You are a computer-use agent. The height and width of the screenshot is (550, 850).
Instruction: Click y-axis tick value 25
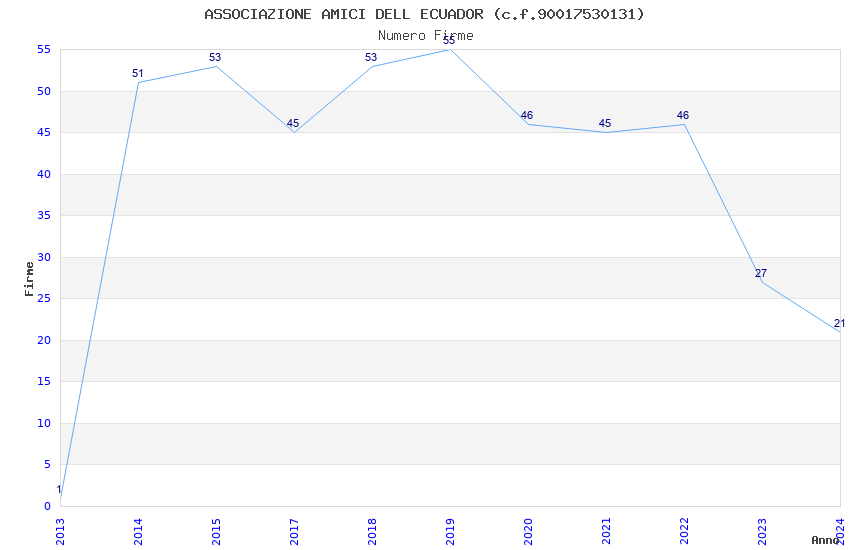click(x=44, y=298)
